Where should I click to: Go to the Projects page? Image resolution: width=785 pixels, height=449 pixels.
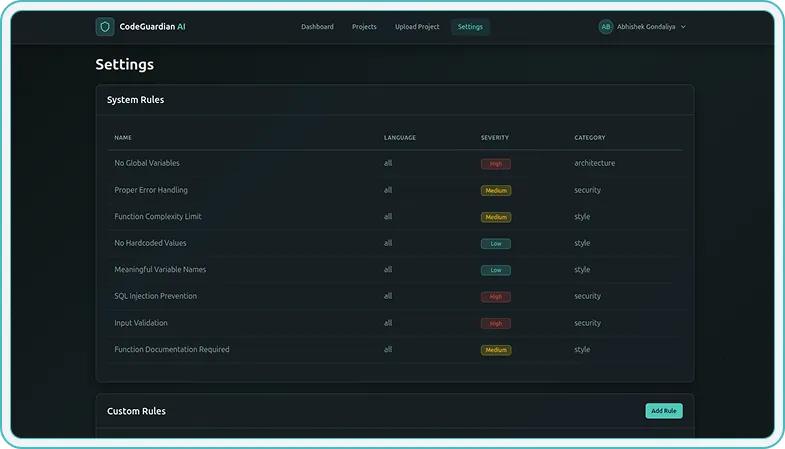[x=364, y=27]
